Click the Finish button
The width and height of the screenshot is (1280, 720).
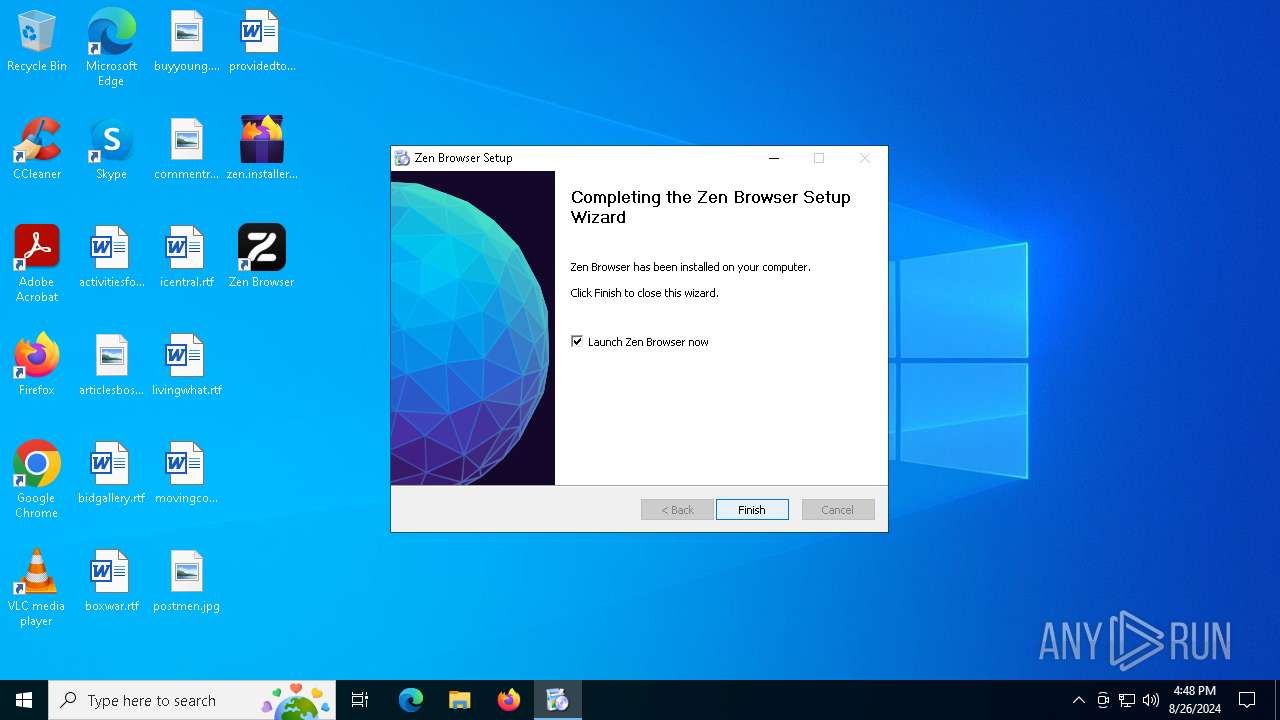coord(752,510)
